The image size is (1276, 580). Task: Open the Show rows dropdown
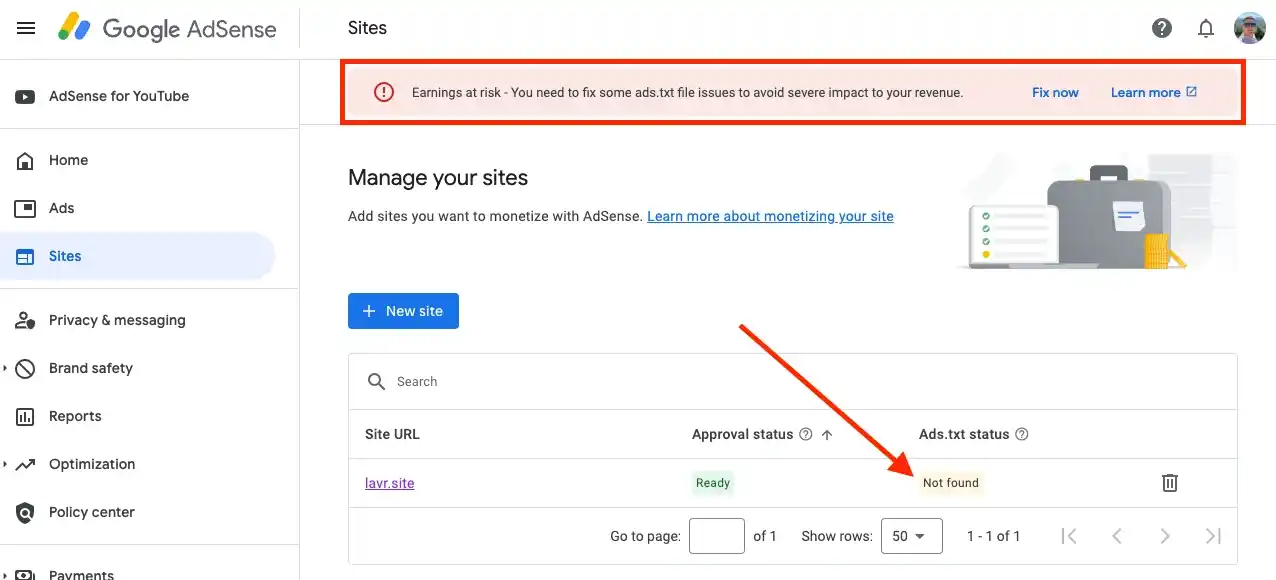coord(911,536)
